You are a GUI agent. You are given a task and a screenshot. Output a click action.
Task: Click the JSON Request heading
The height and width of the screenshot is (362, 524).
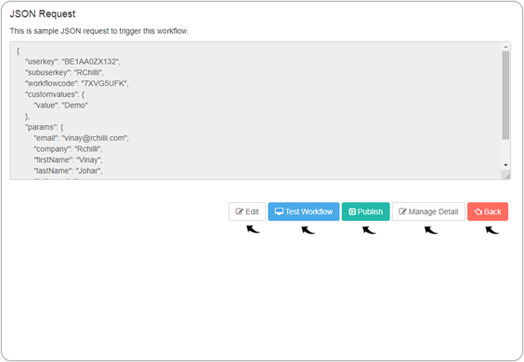click(42, 14)
